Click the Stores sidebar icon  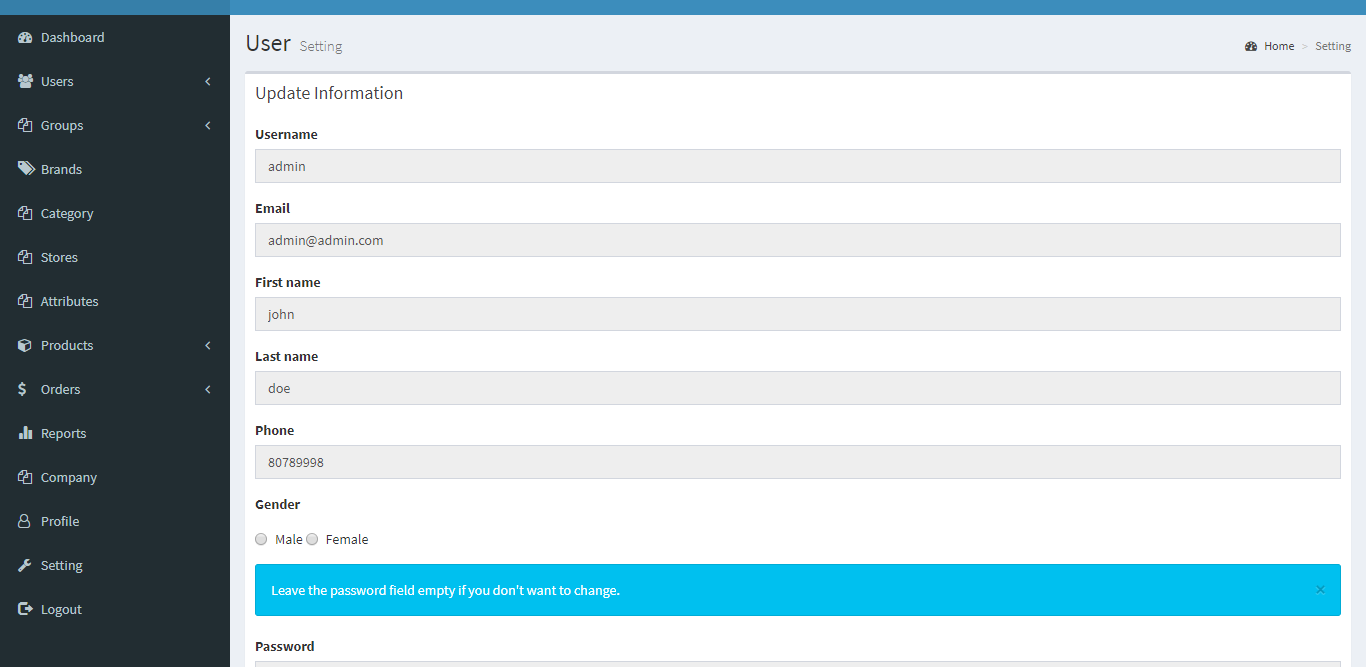(x=25, y=257)
